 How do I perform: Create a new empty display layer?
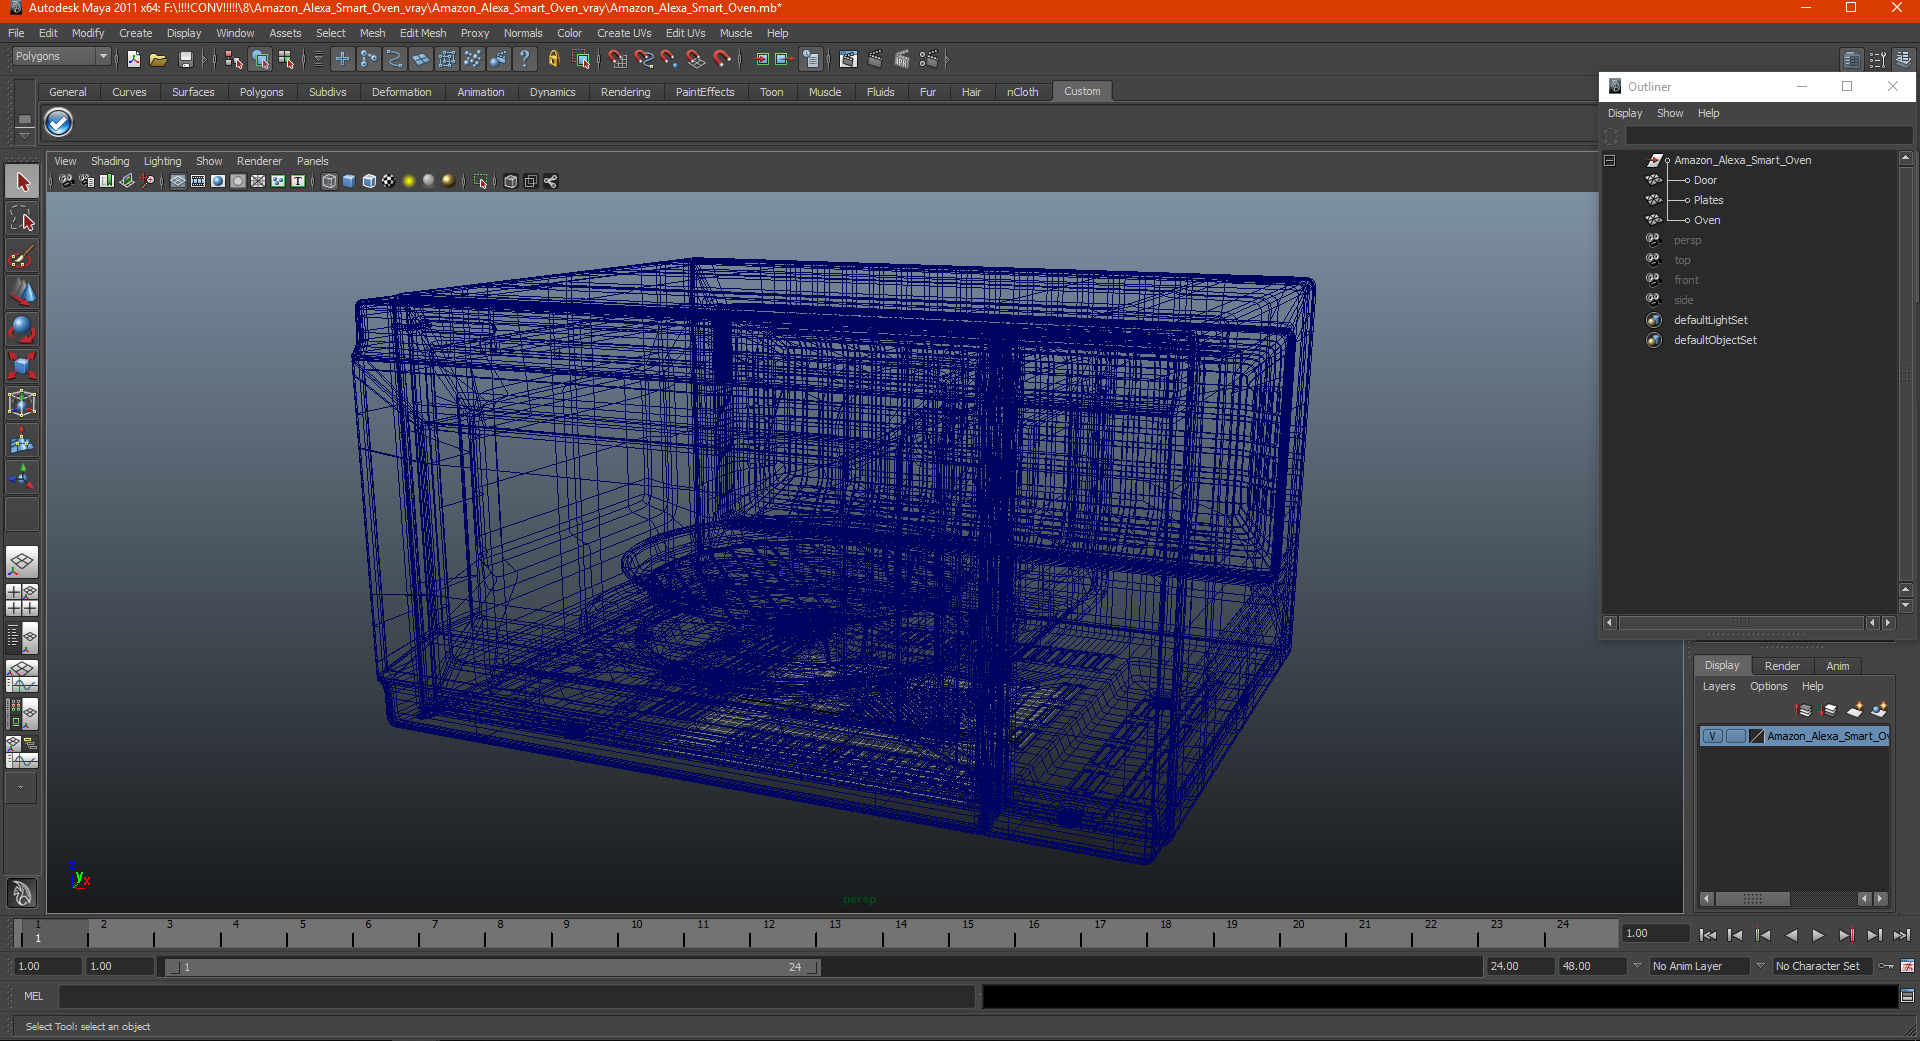[x=1854, y=710]
